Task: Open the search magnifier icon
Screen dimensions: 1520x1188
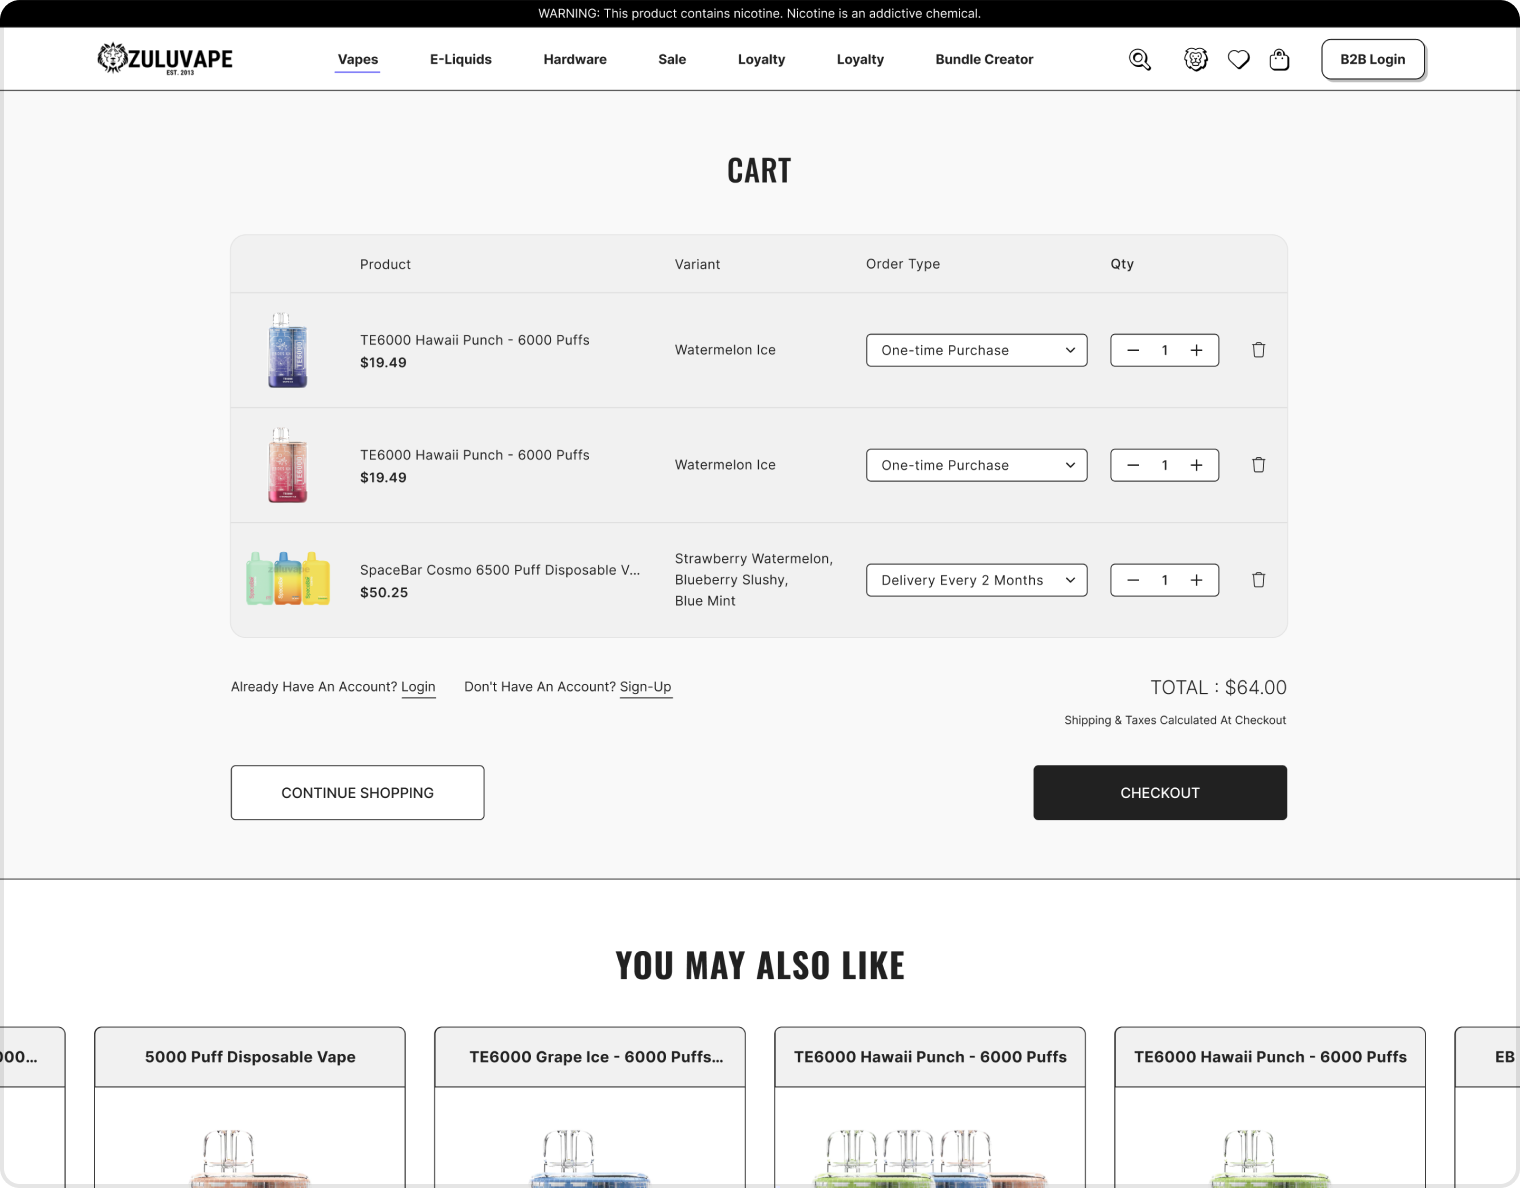Action: (x=1140, y=60)
